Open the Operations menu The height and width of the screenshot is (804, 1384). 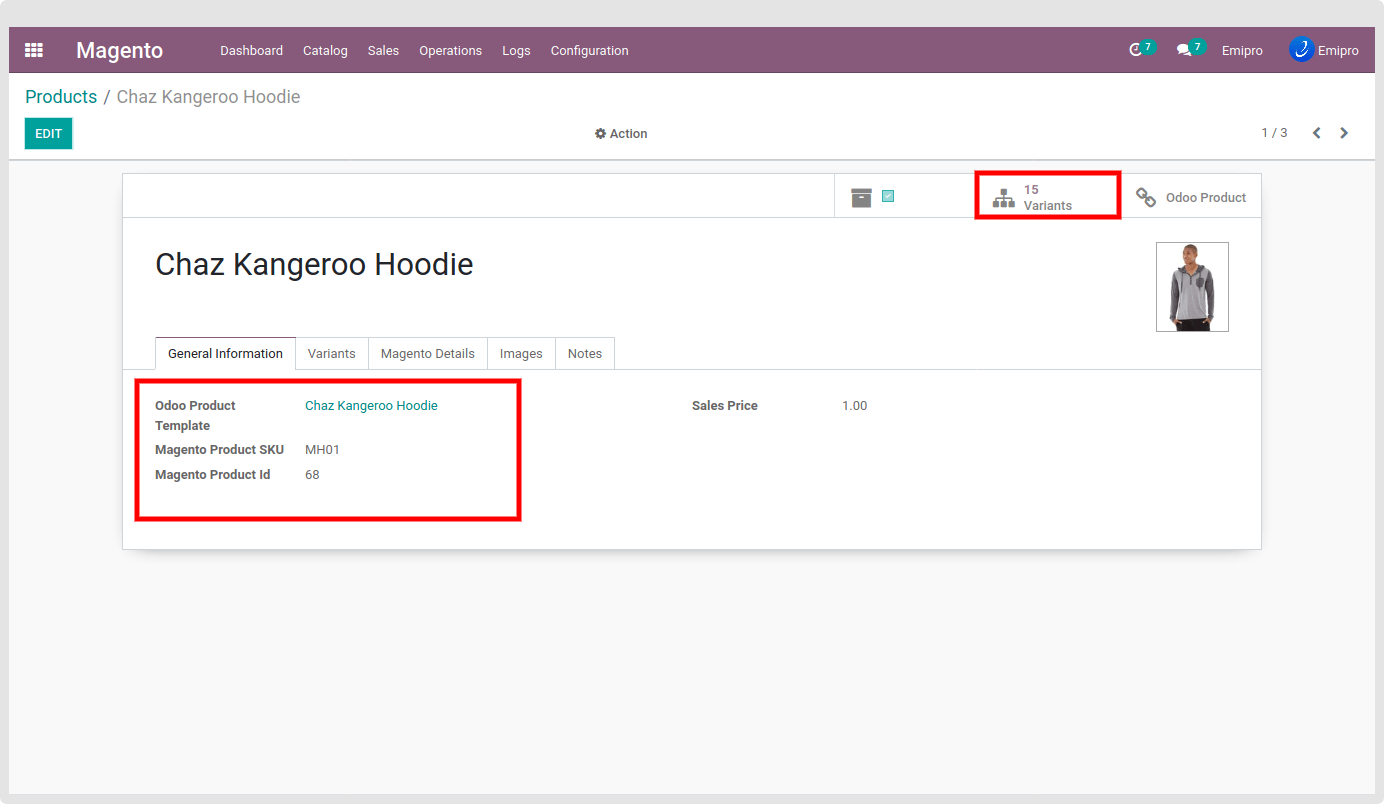[x=450, y=50]
